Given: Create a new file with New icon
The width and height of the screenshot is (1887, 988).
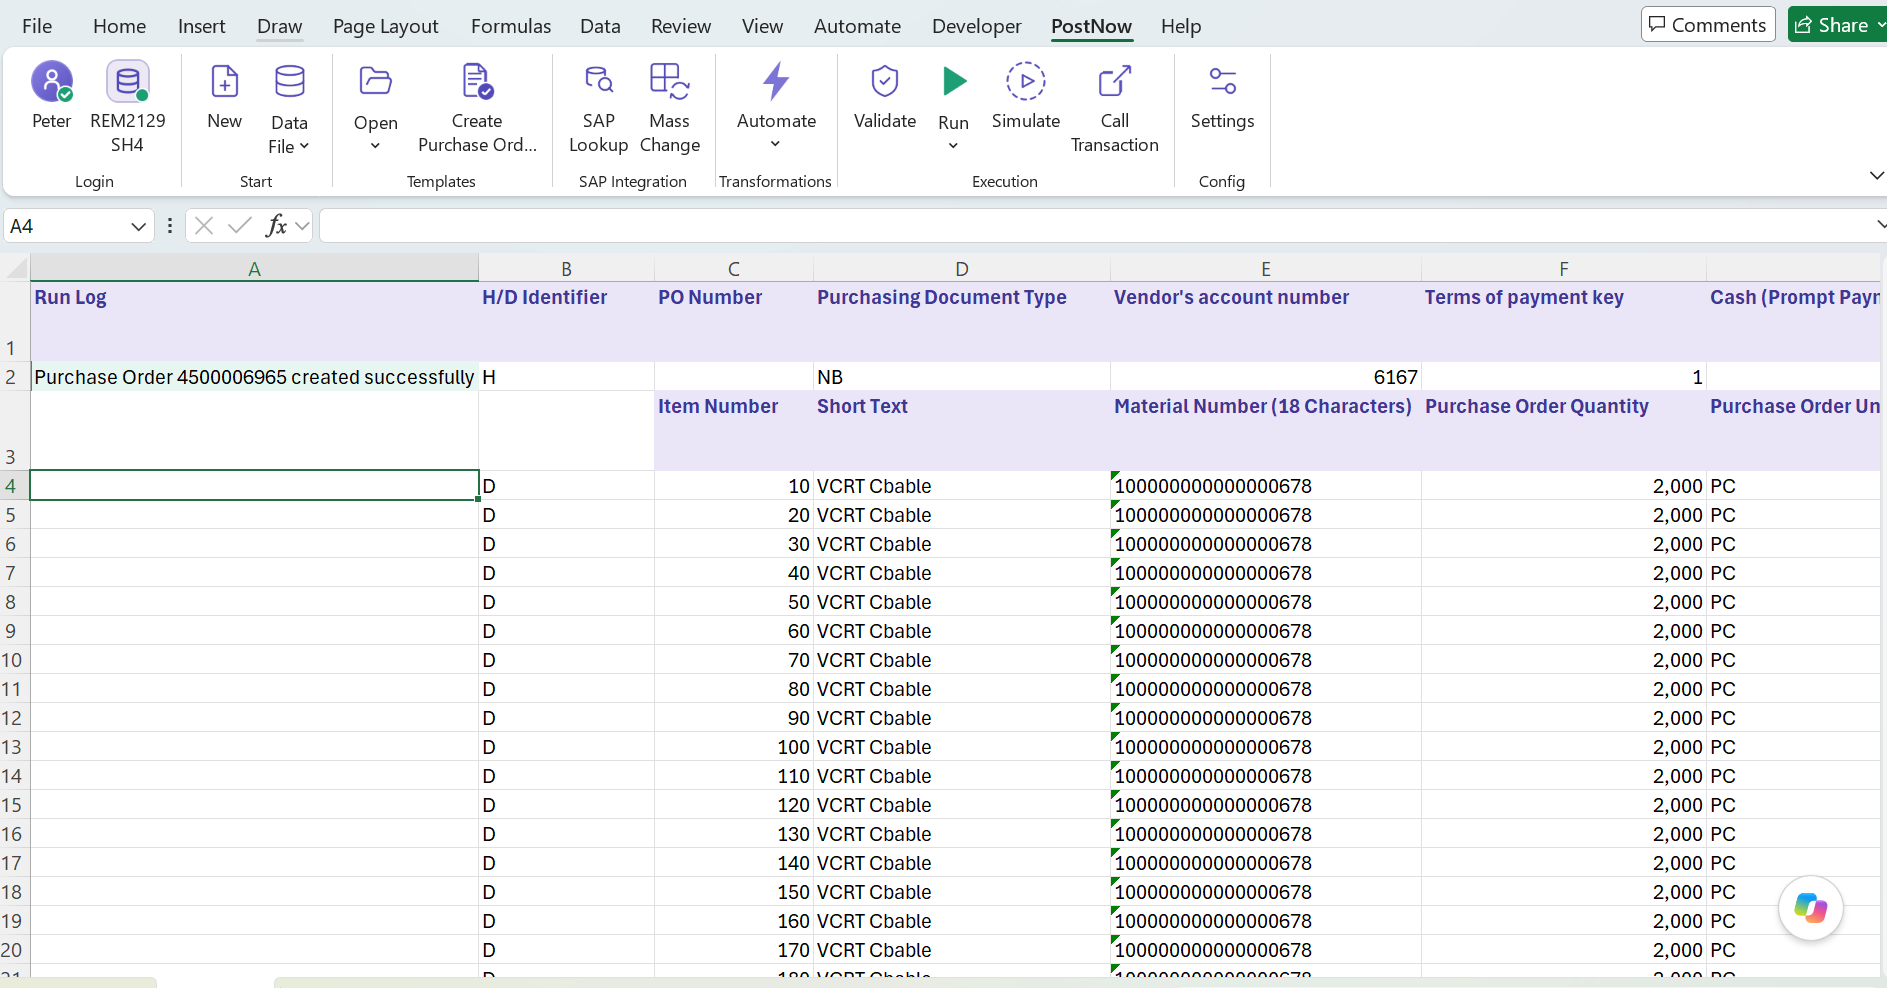Looking at the screenshot, I should click(x=224, y=82).
